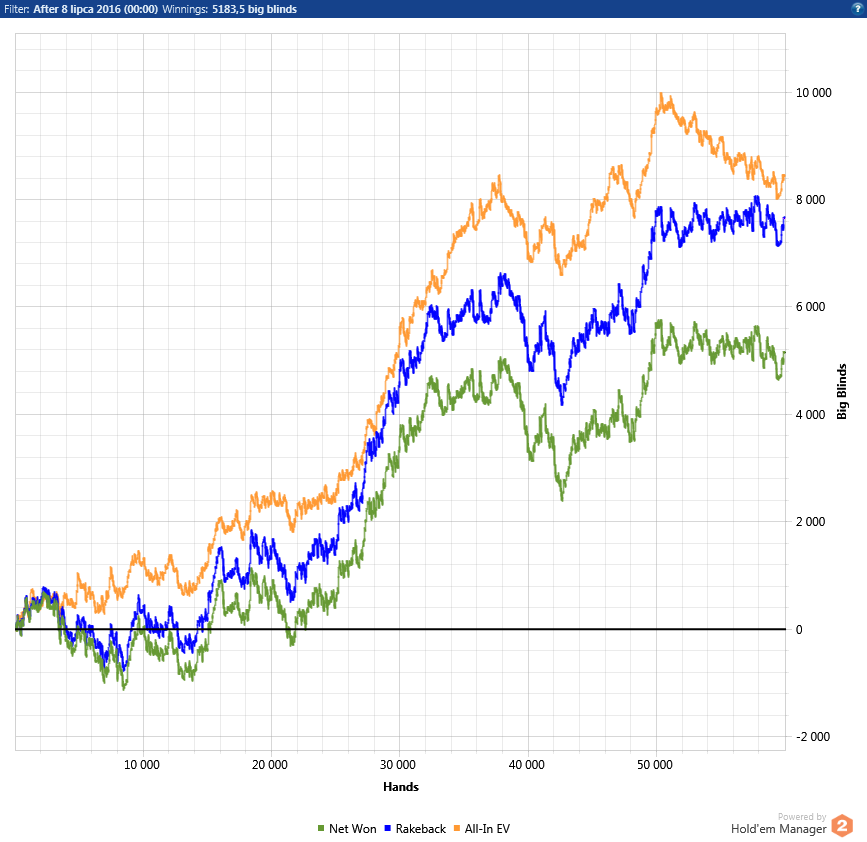Click the '10 000' x-axis hands label
Viewport: 867px width, 842px height.
pos(142,765)
